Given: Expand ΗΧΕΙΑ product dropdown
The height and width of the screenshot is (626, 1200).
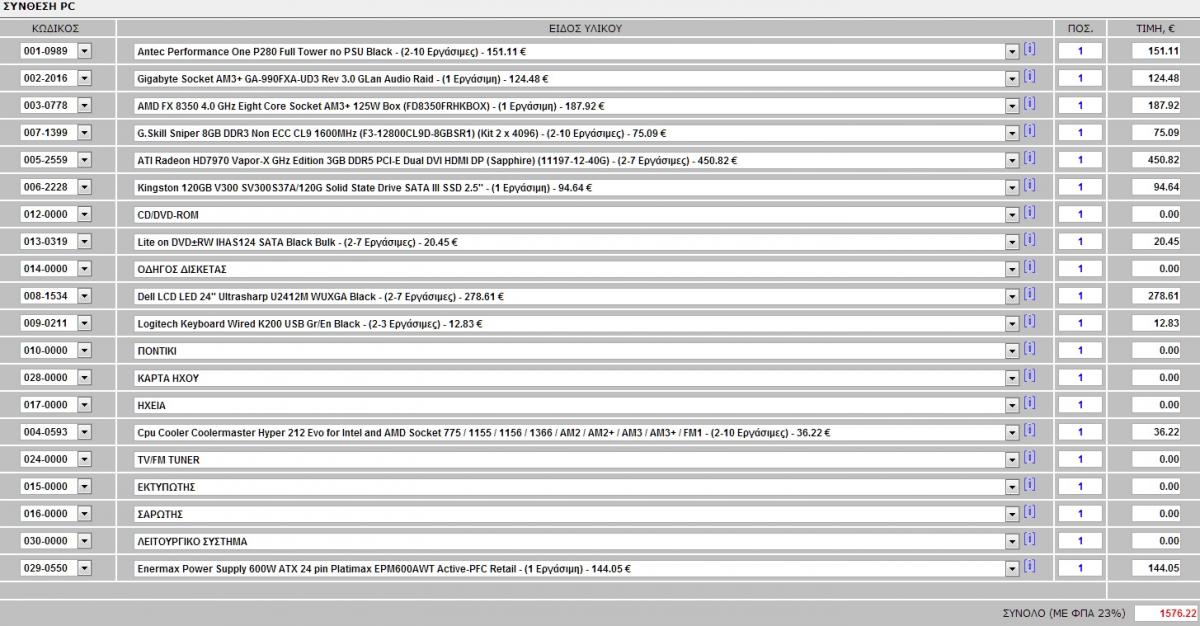Looking at the screenshot, I should [x=1012, y=405].
